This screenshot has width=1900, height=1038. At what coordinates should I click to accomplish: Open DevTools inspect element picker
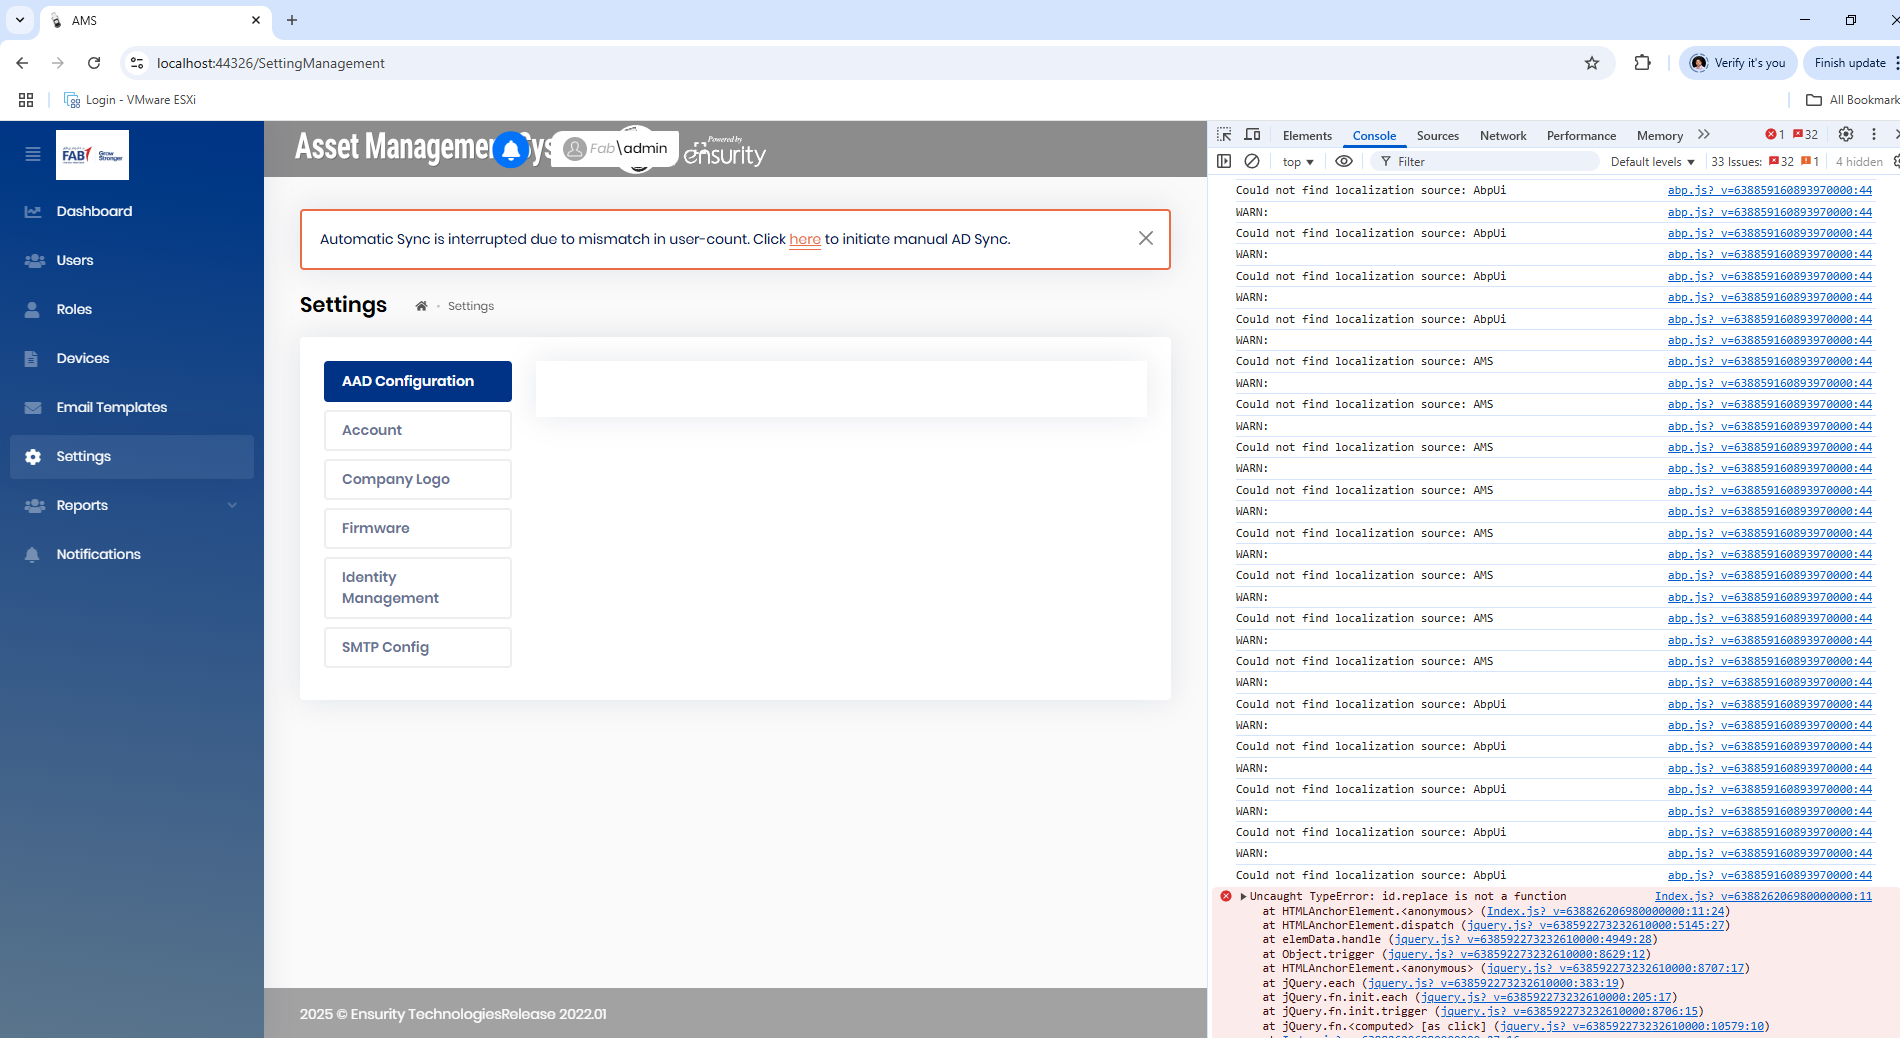coord(1224,135)
